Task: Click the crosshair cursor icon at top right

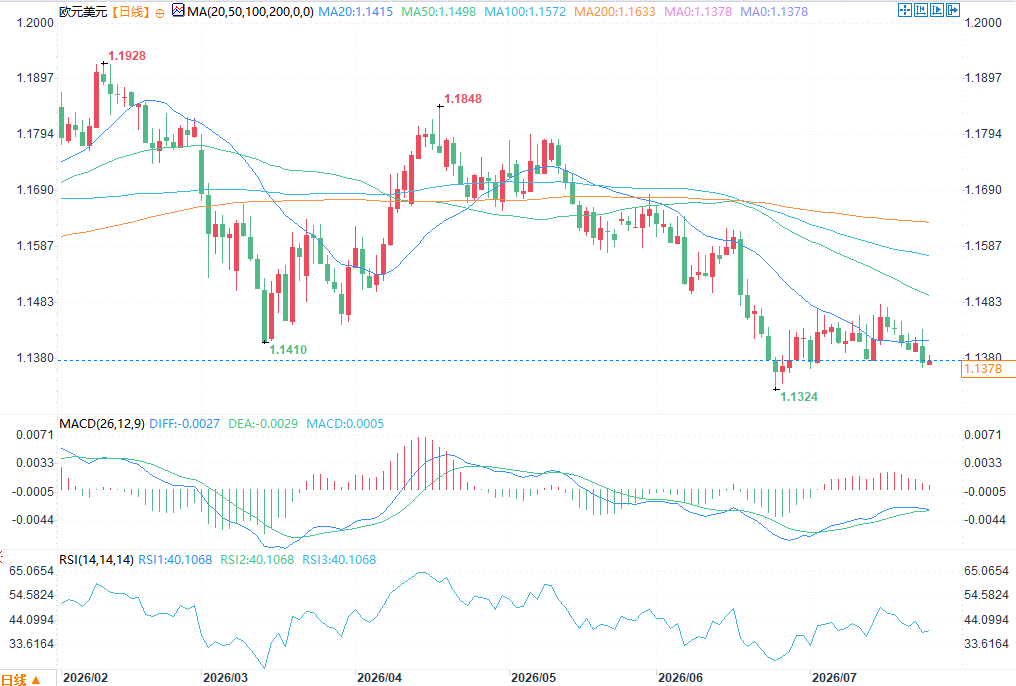Action: pos(905,10)
